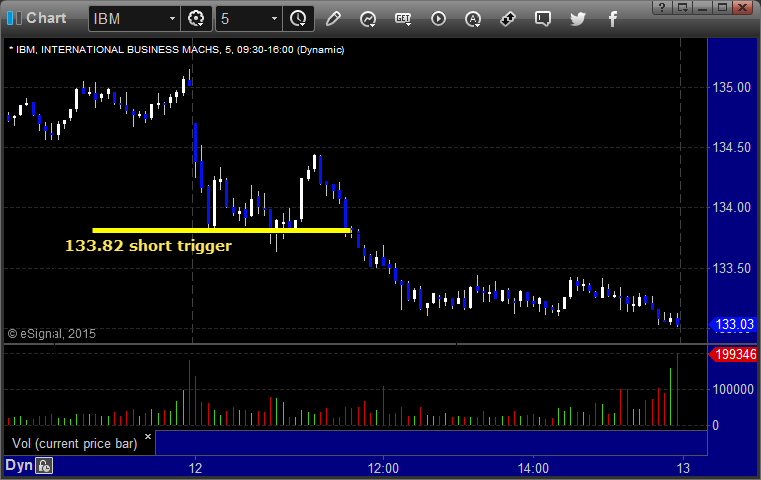Click the Chart title text

point(46,18)
